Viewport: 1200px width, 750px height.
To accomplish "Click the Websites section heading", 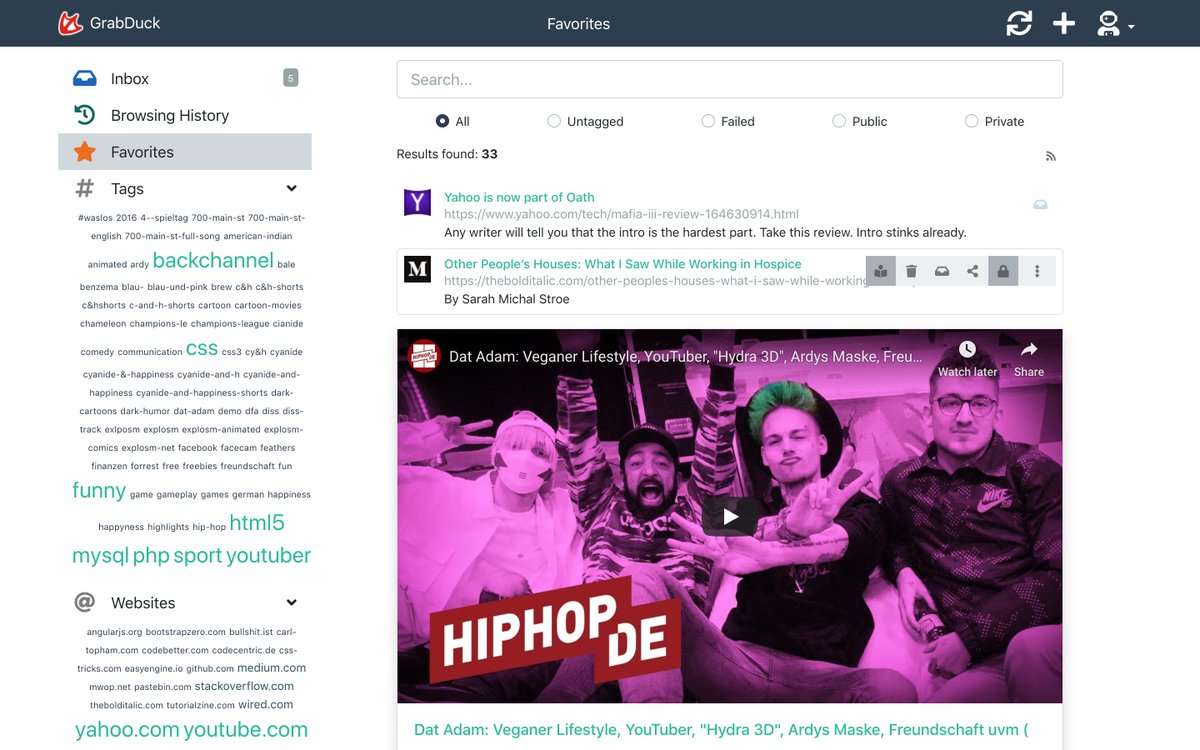I will (x=143, y=603).
